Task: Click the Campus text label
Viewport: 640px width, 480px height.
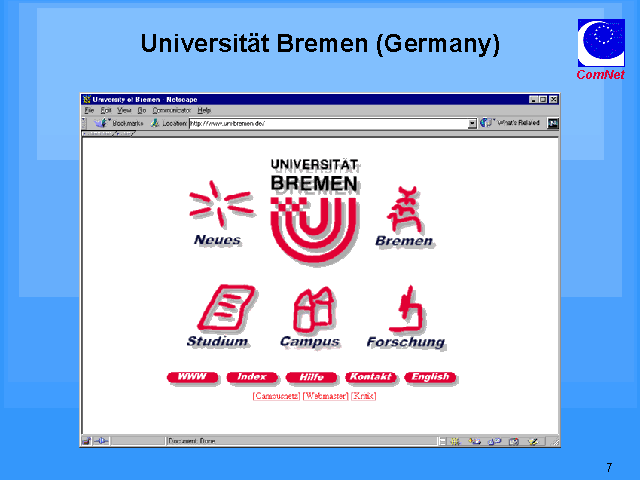Action: 310,342
